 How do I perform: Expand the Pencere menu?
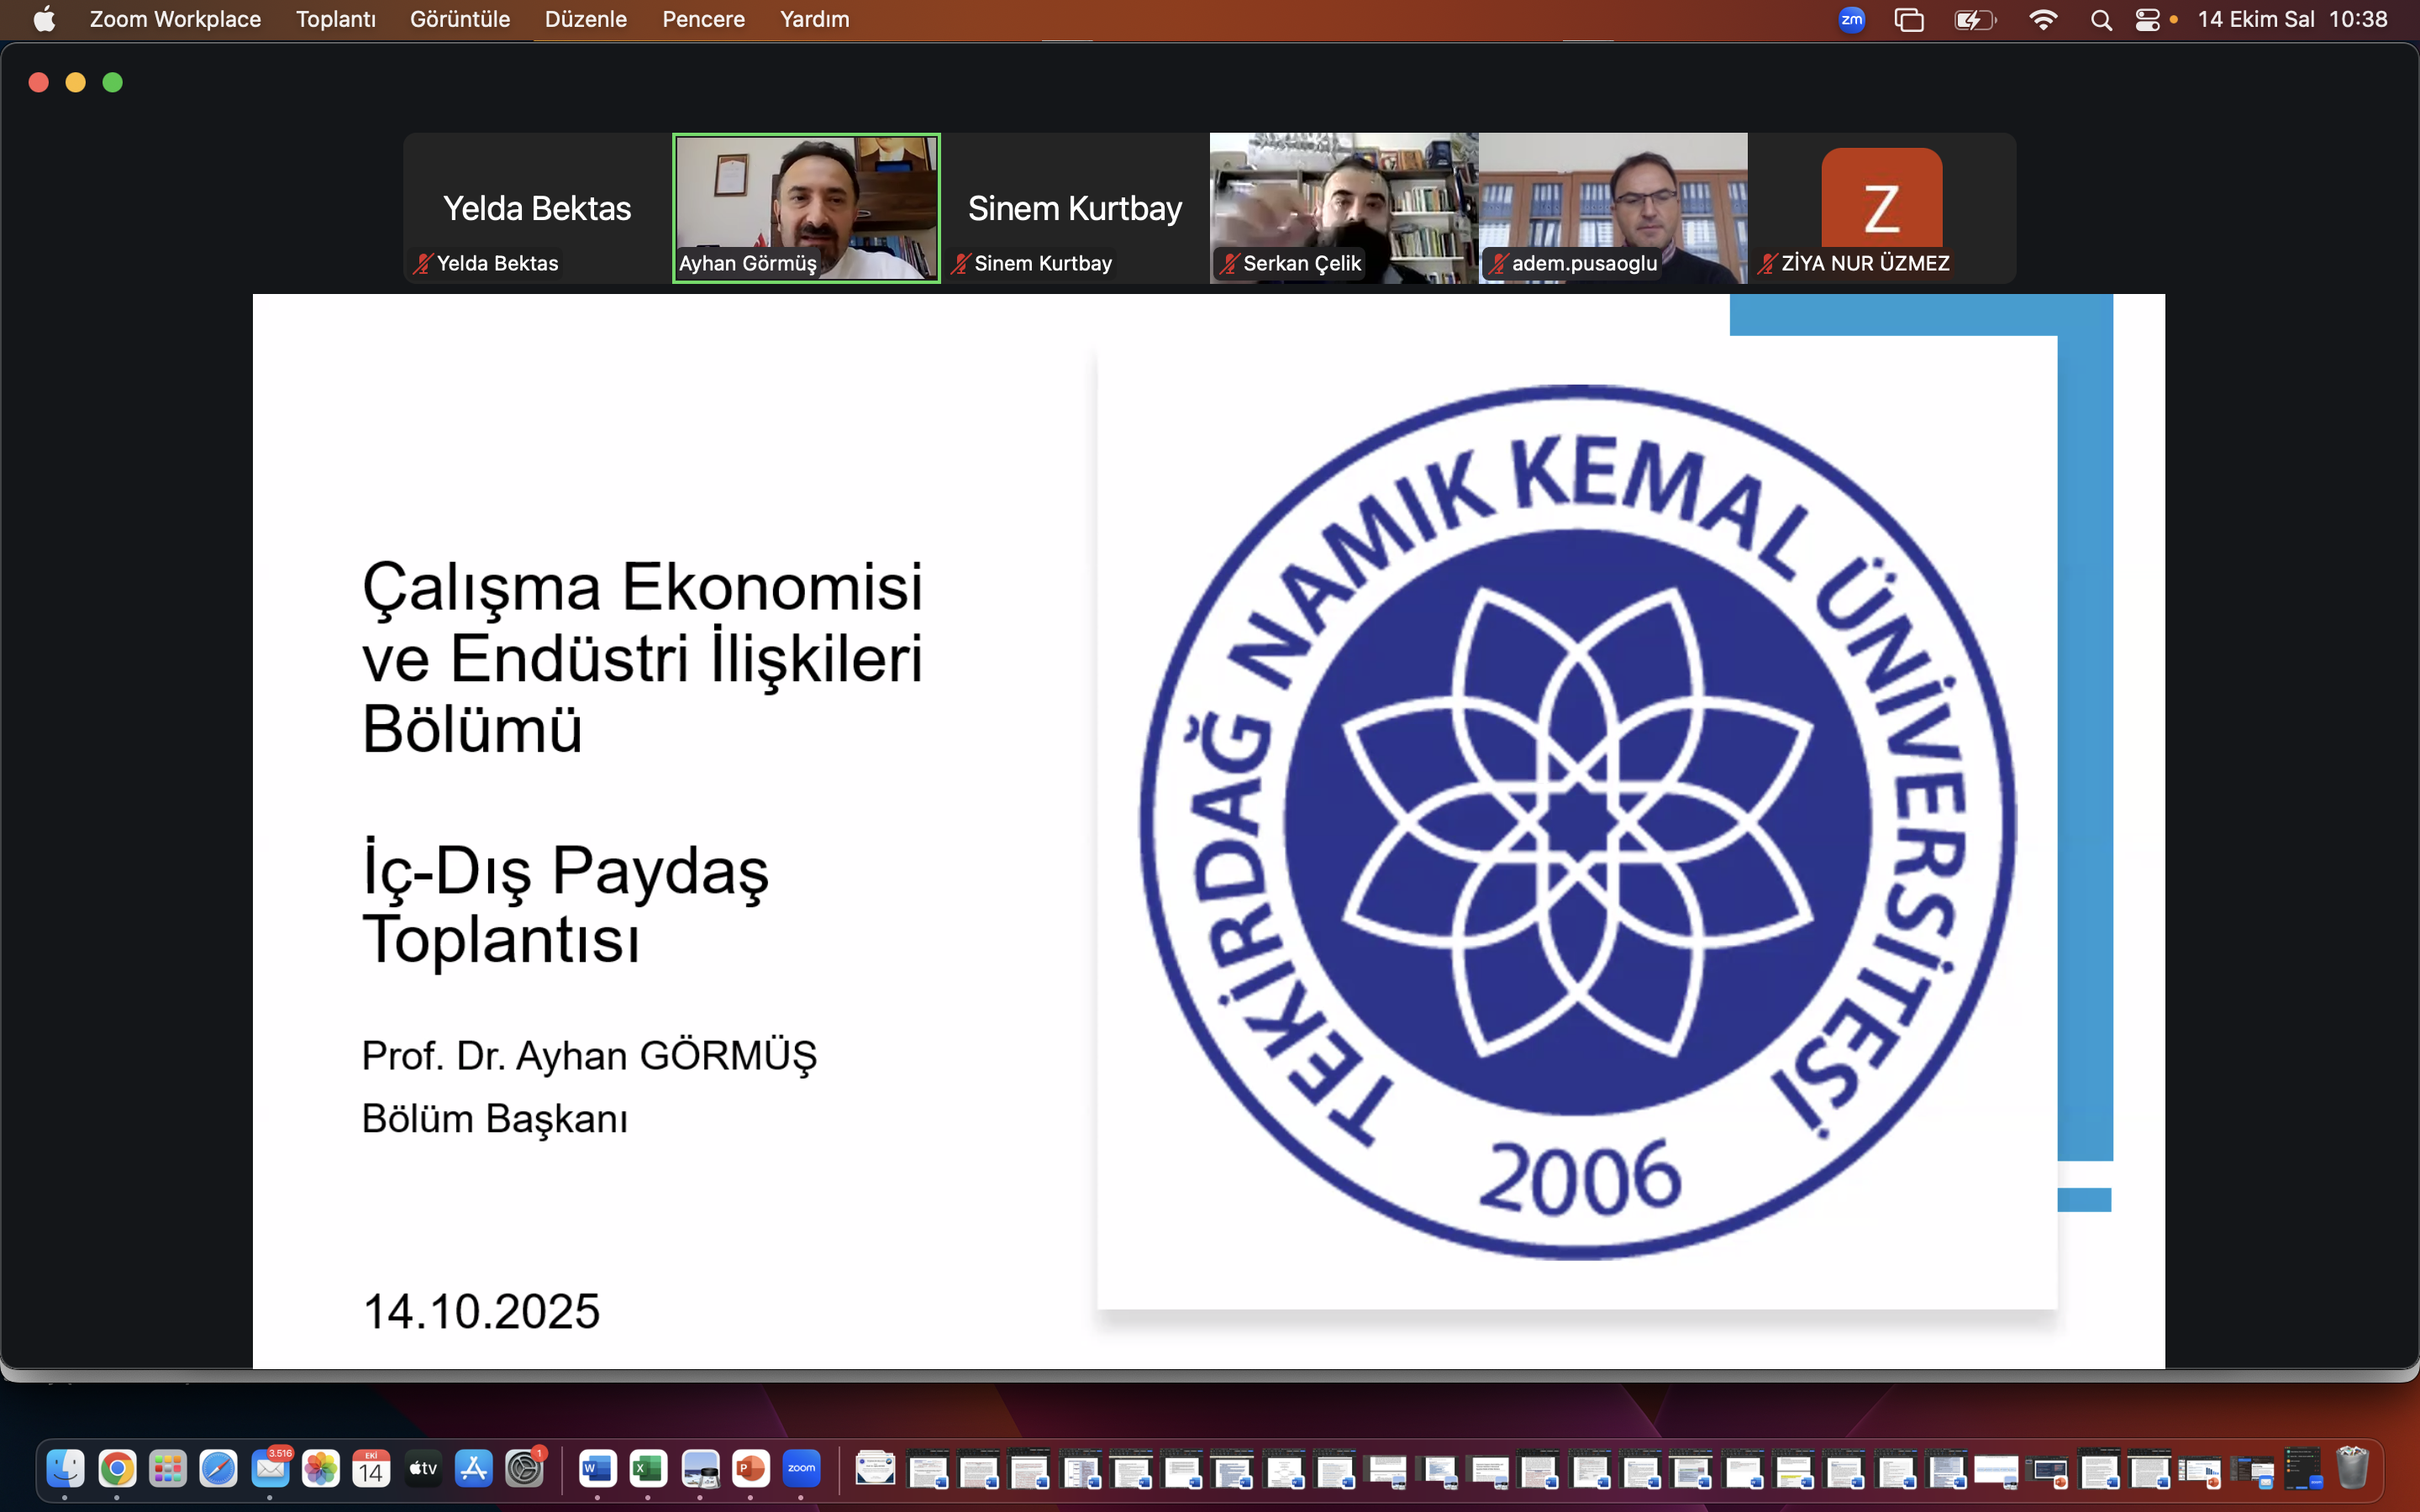pos(703,20)
